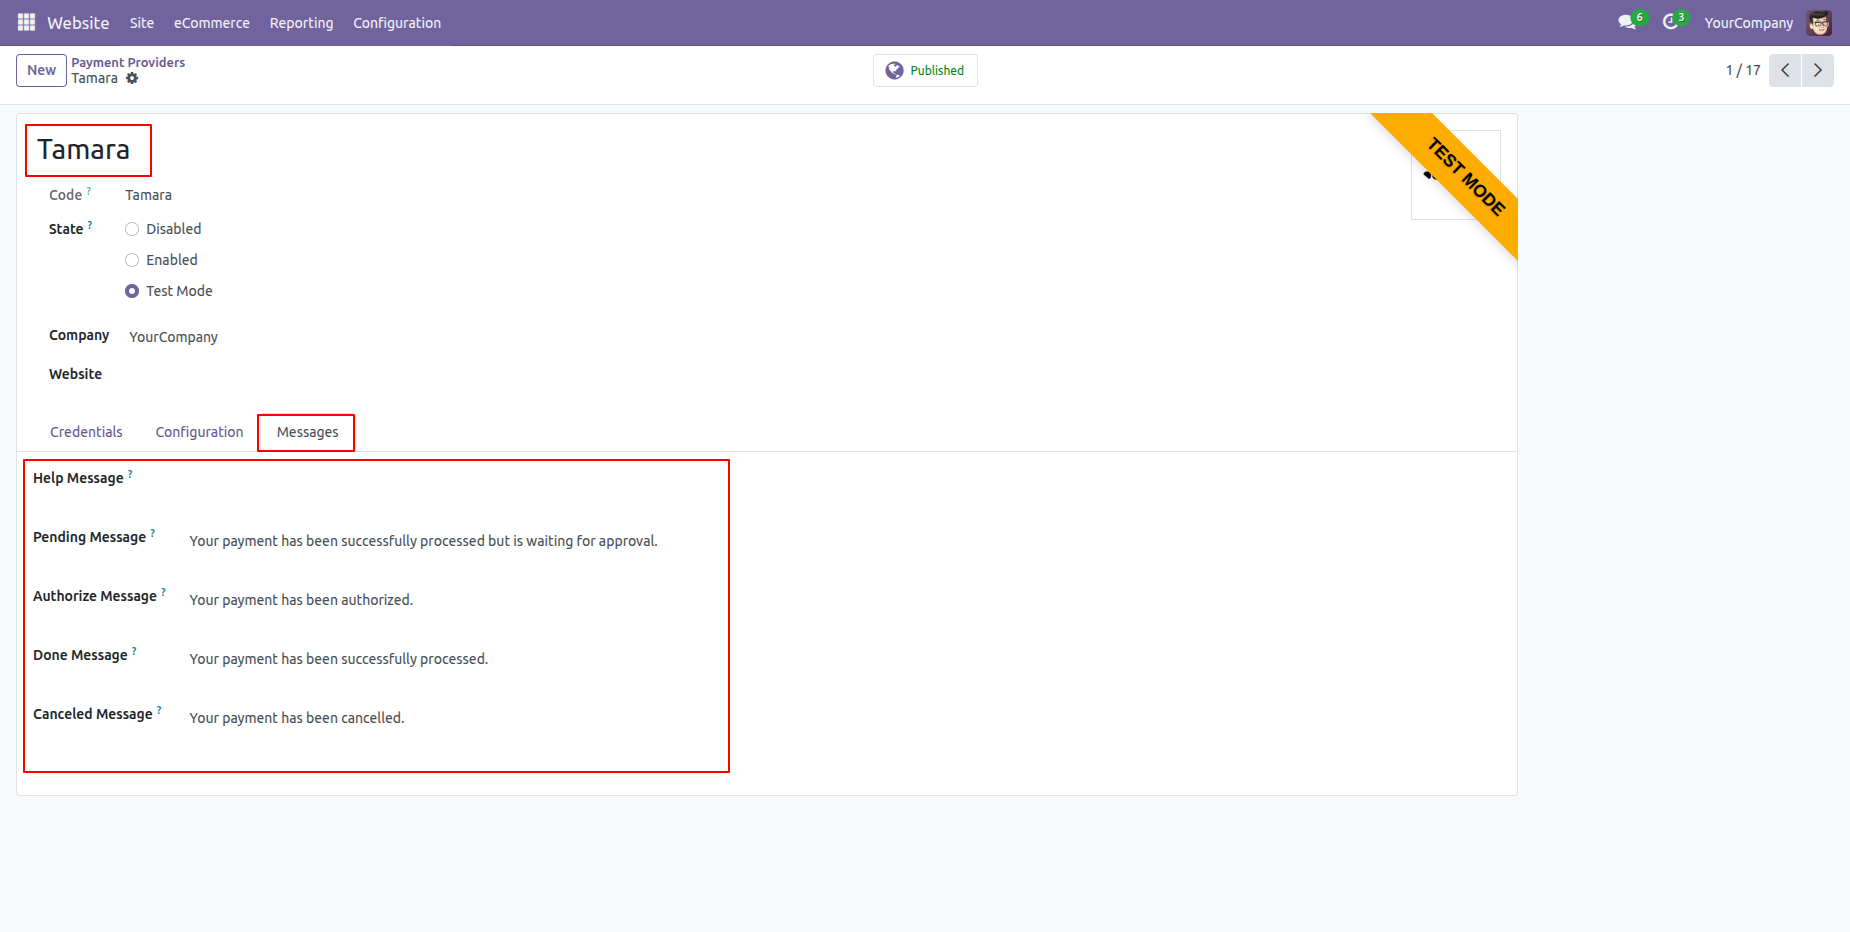1850x932 pixels.
Task: Click the help mark beside Authorize Message
Action: pos(163,592)
